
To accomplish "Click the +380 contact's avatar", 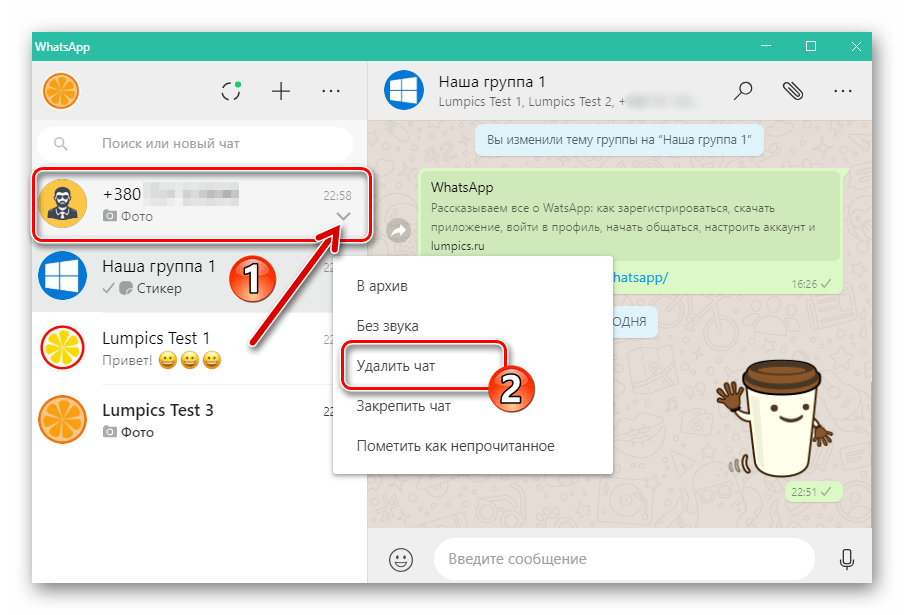I will pos(63,203).
